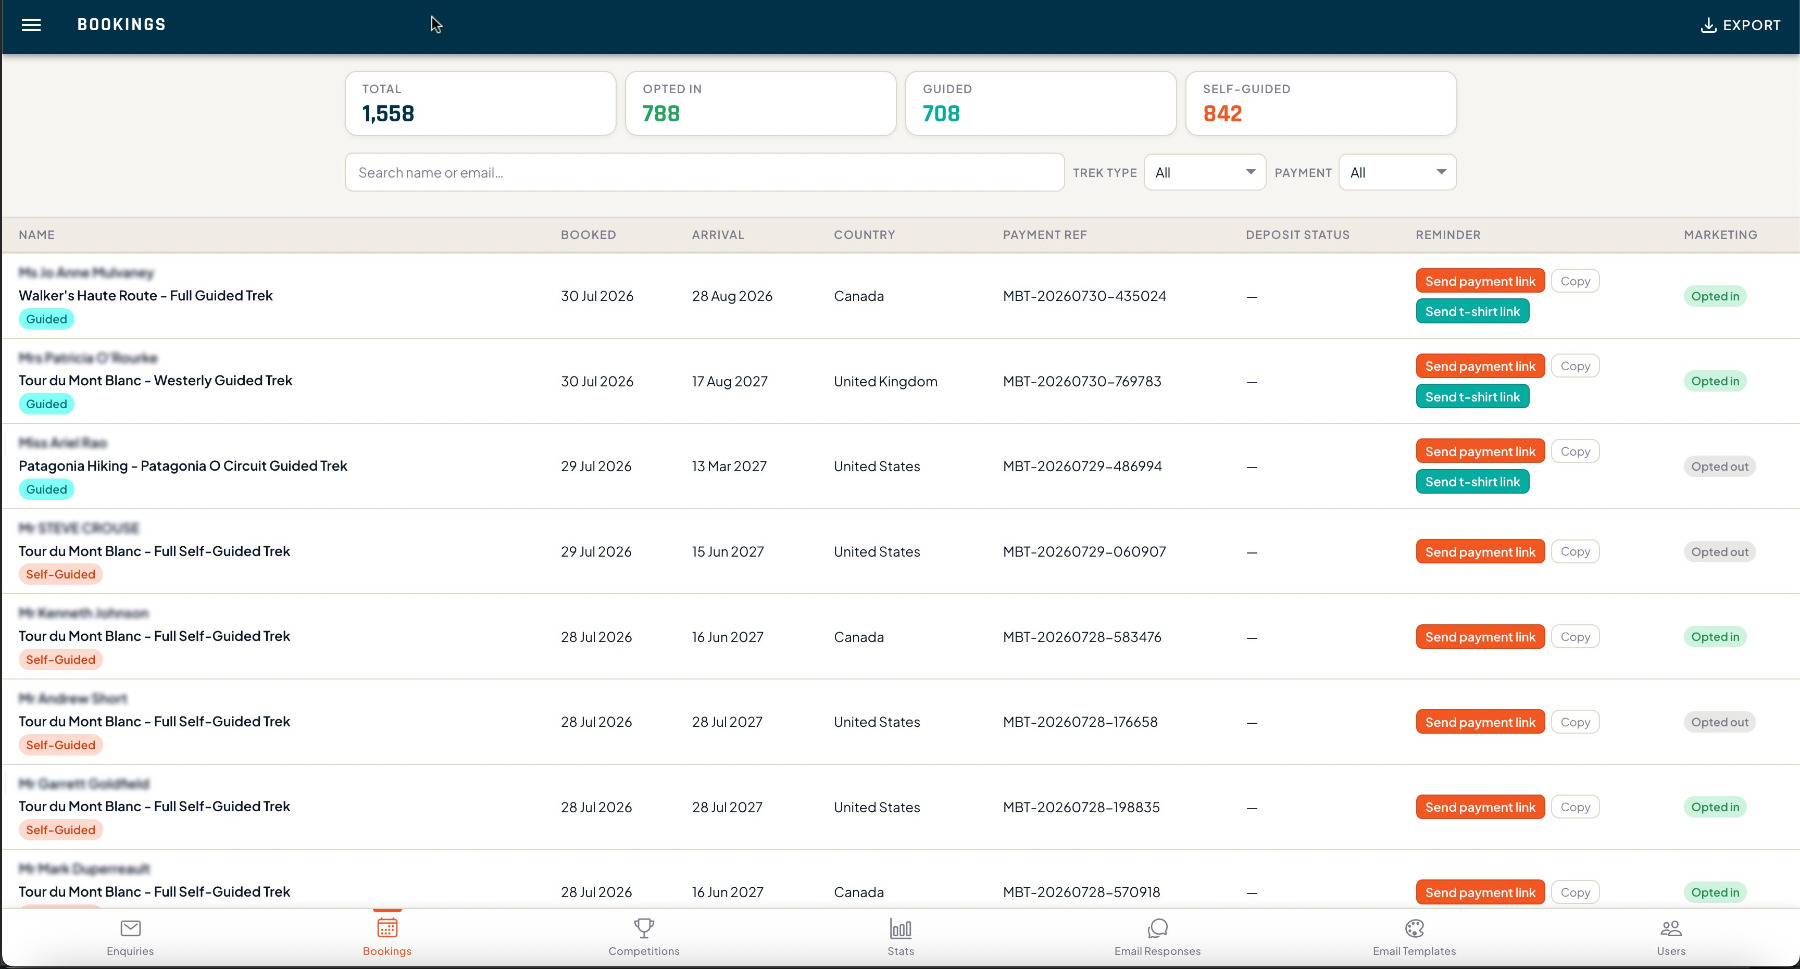Send payment link for booking MBT-20260728-198835
This screenshot has width=1800, height=969.
click(1480, 807)
